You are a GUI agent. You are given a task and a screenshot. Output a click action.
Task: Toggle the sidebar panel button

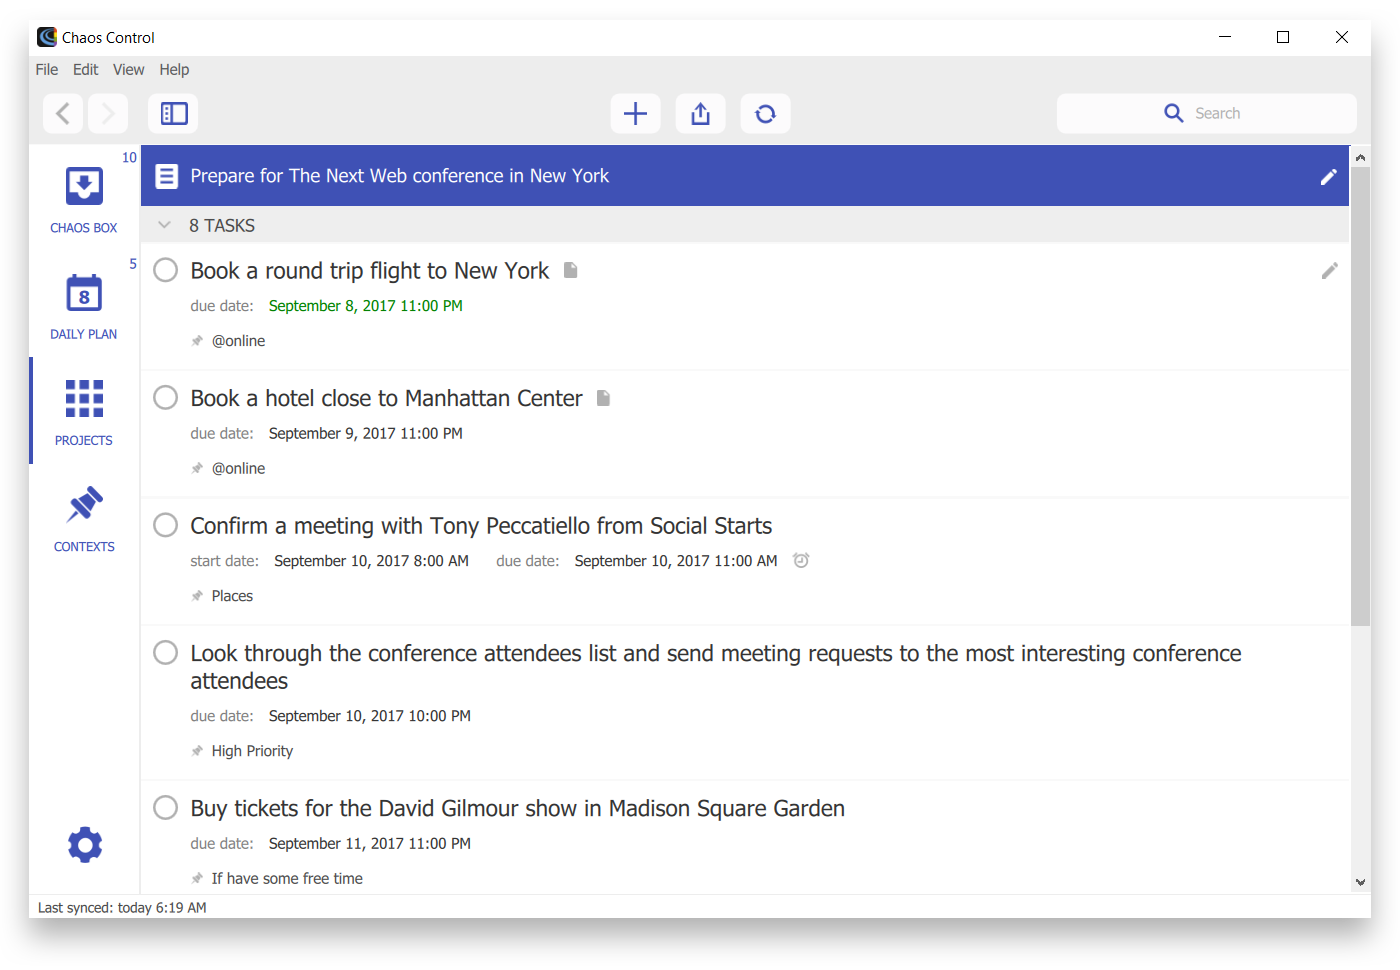[174, 114]
